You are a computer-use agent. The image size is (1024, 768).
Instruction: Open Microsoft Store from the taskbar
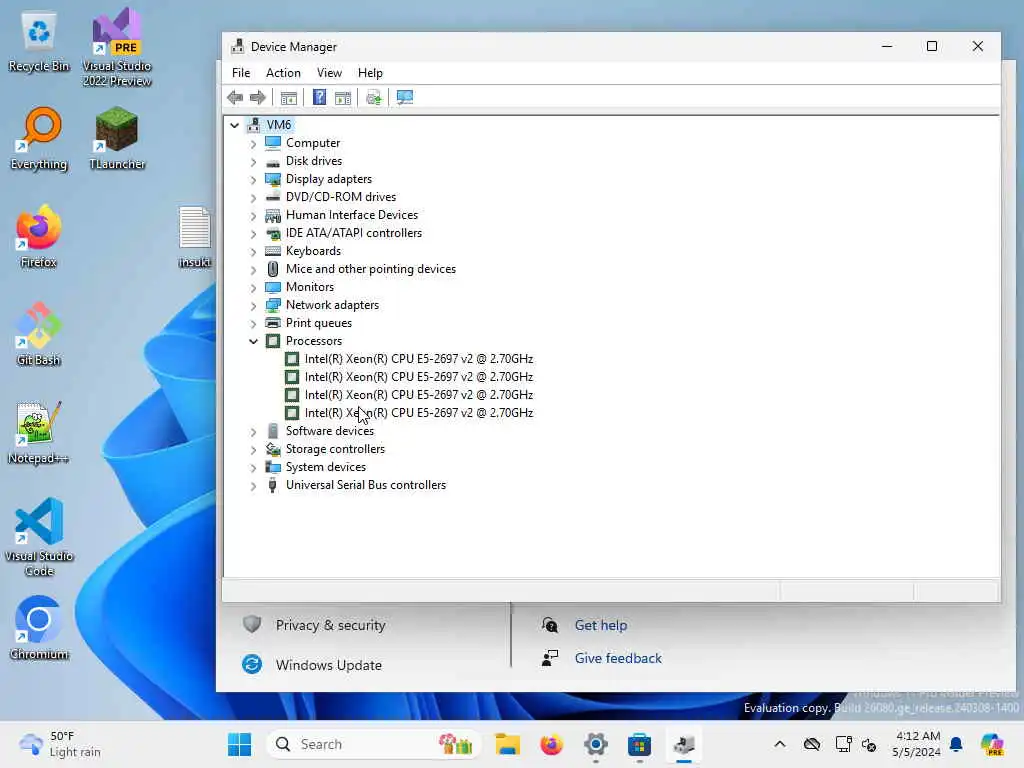[639, 744]
